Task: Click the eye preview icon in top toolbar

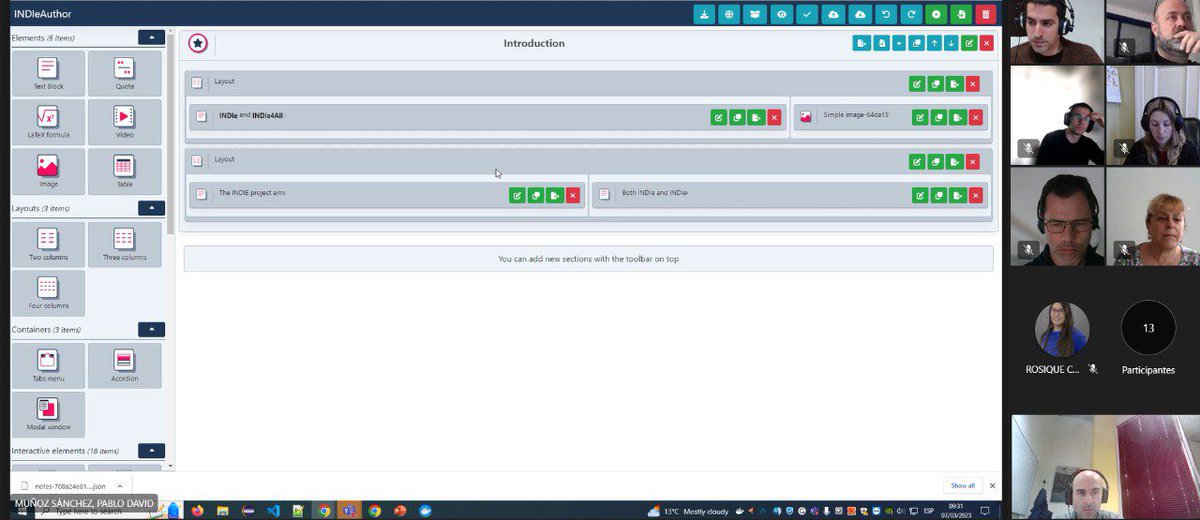Action: [782, 14]
